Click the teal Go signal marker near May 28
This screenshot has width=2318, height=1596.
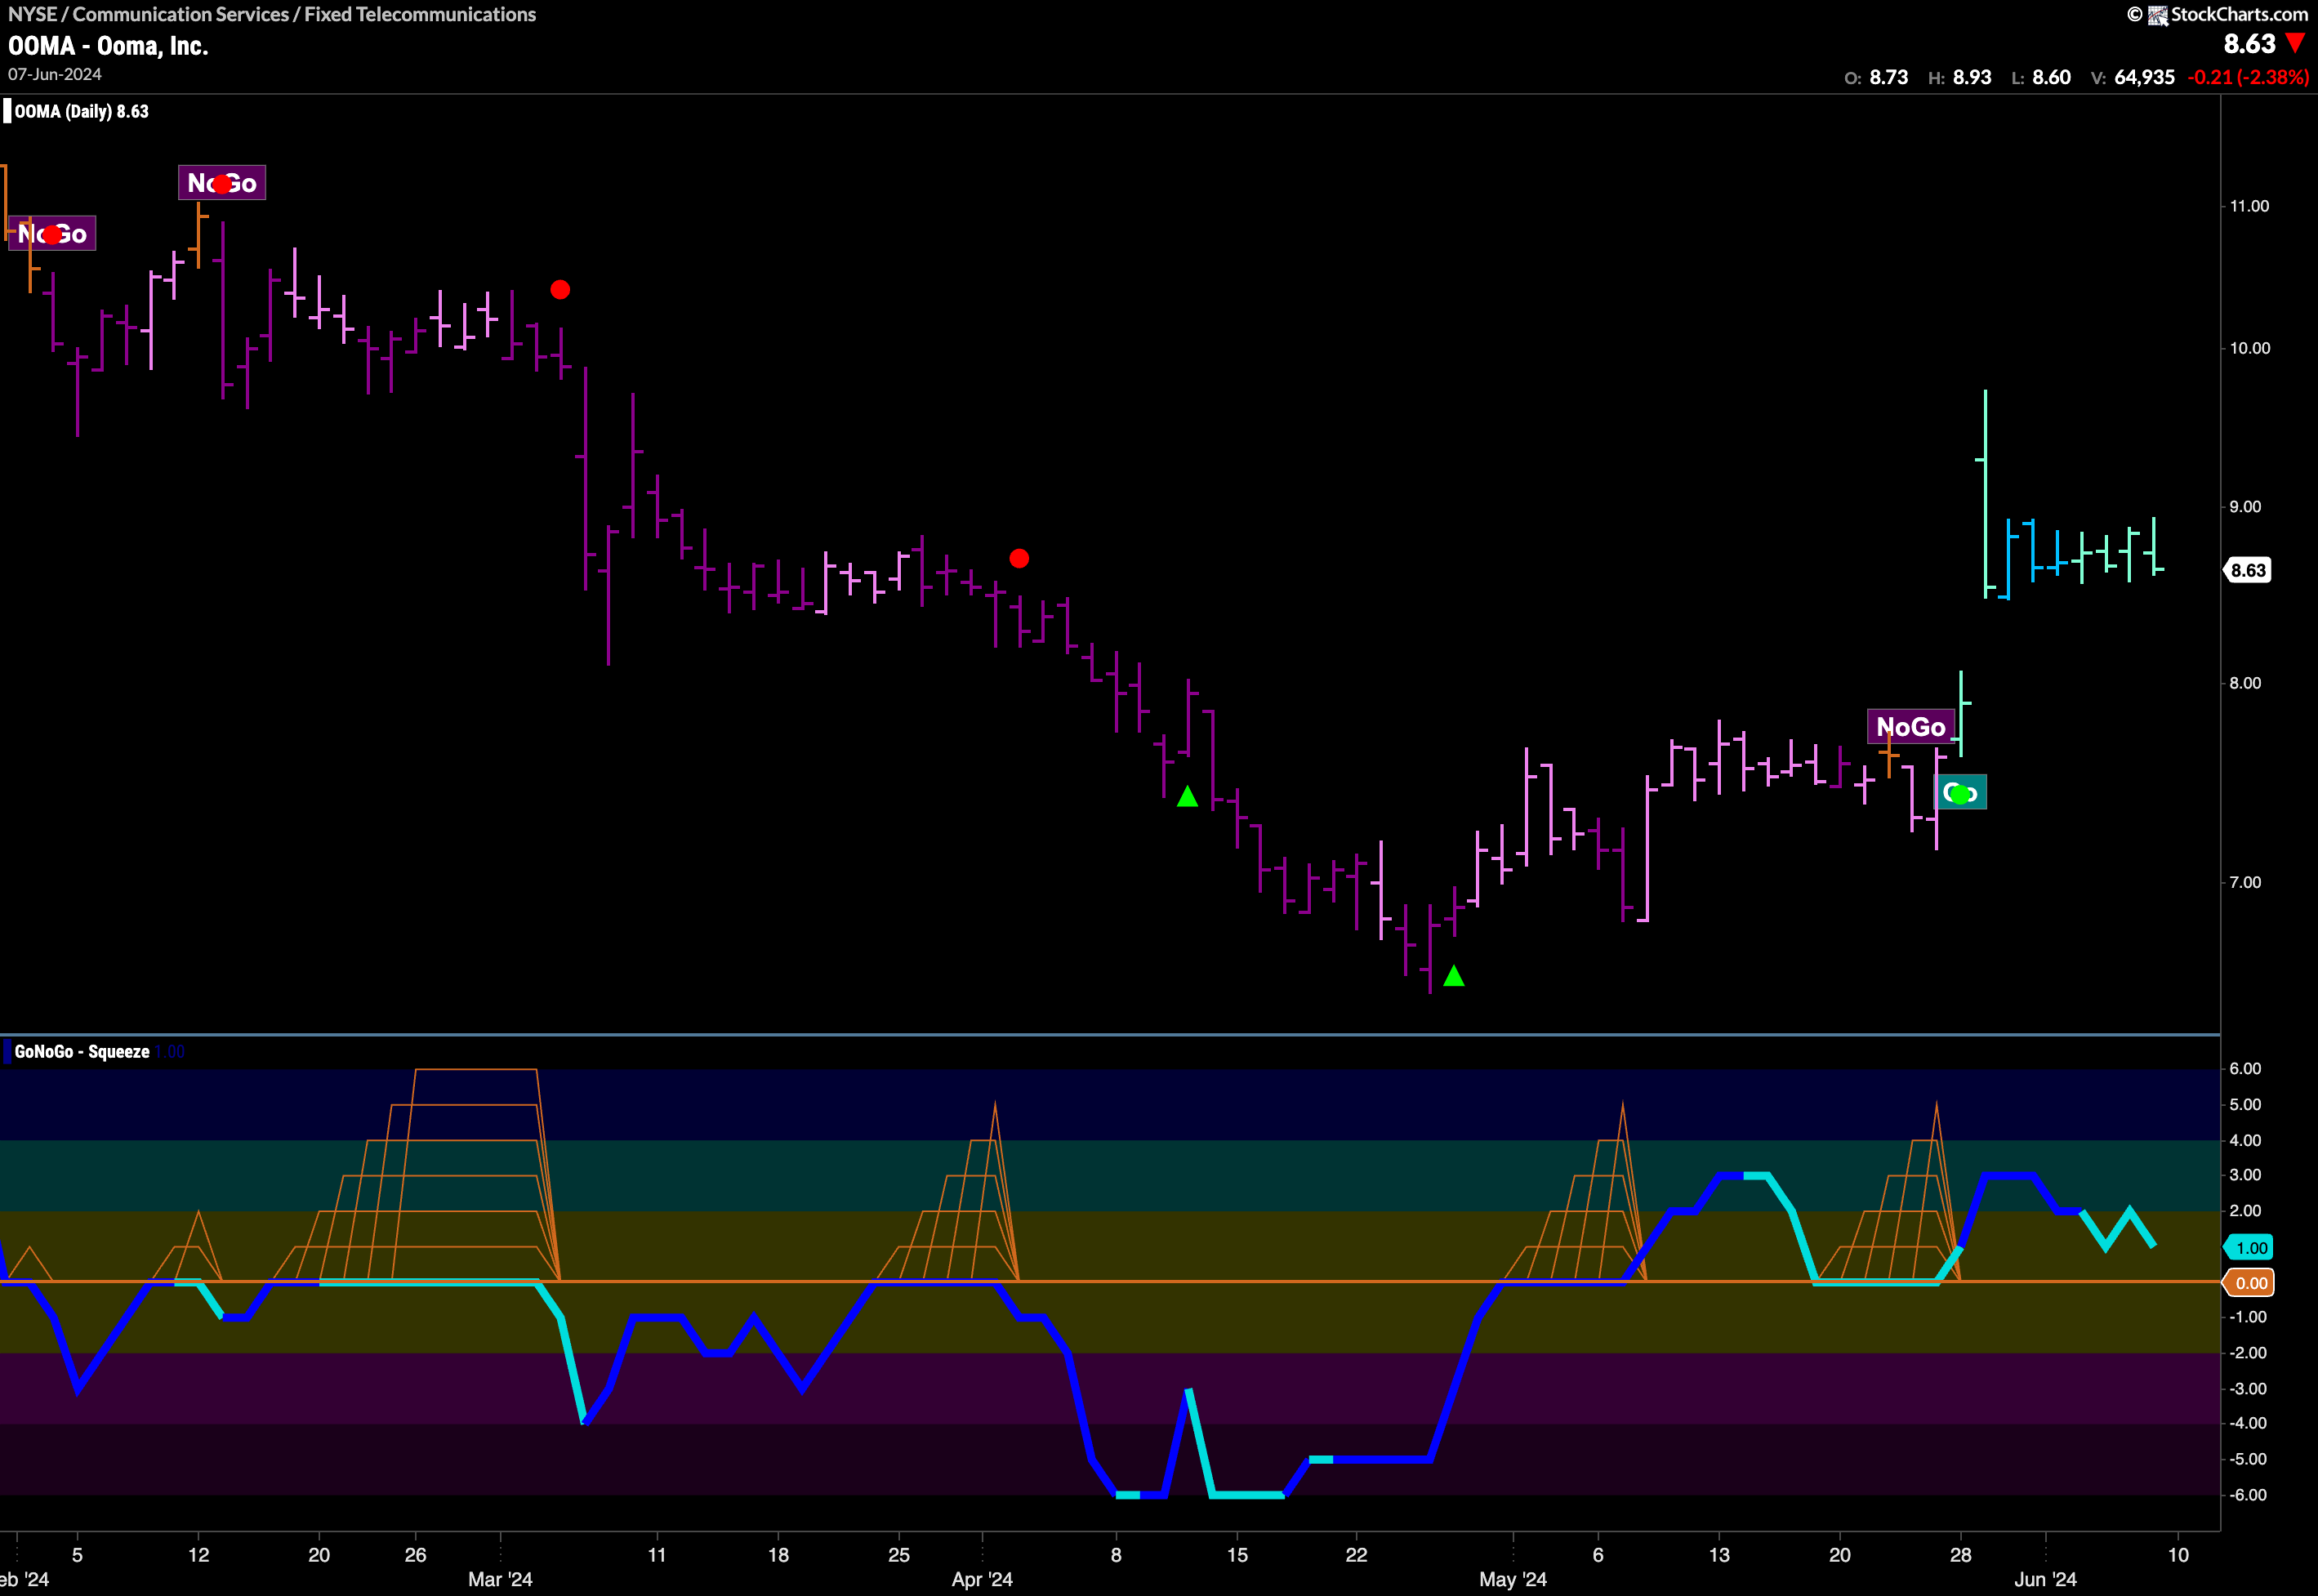[1961, 793]
